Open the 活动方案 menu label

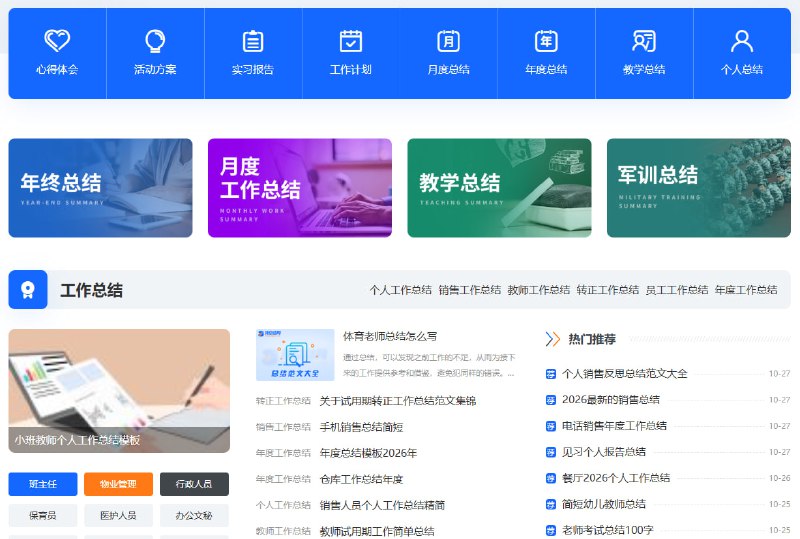155,69
